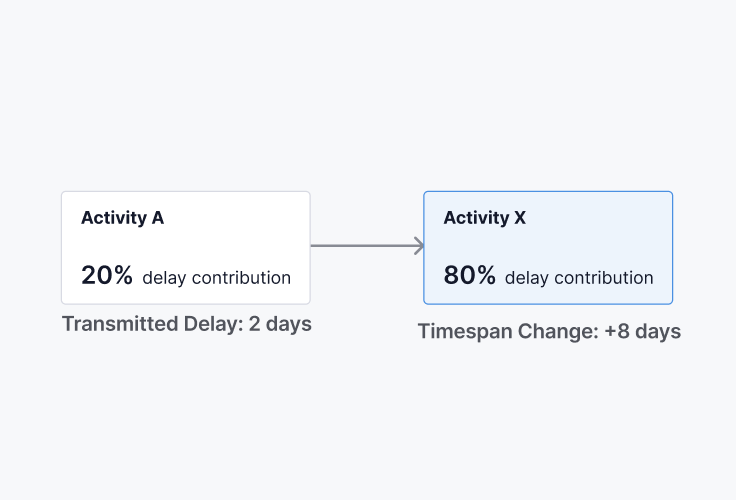Click the arrowhead pointing to Activity X
736x500 pixels.
point(419,246)
